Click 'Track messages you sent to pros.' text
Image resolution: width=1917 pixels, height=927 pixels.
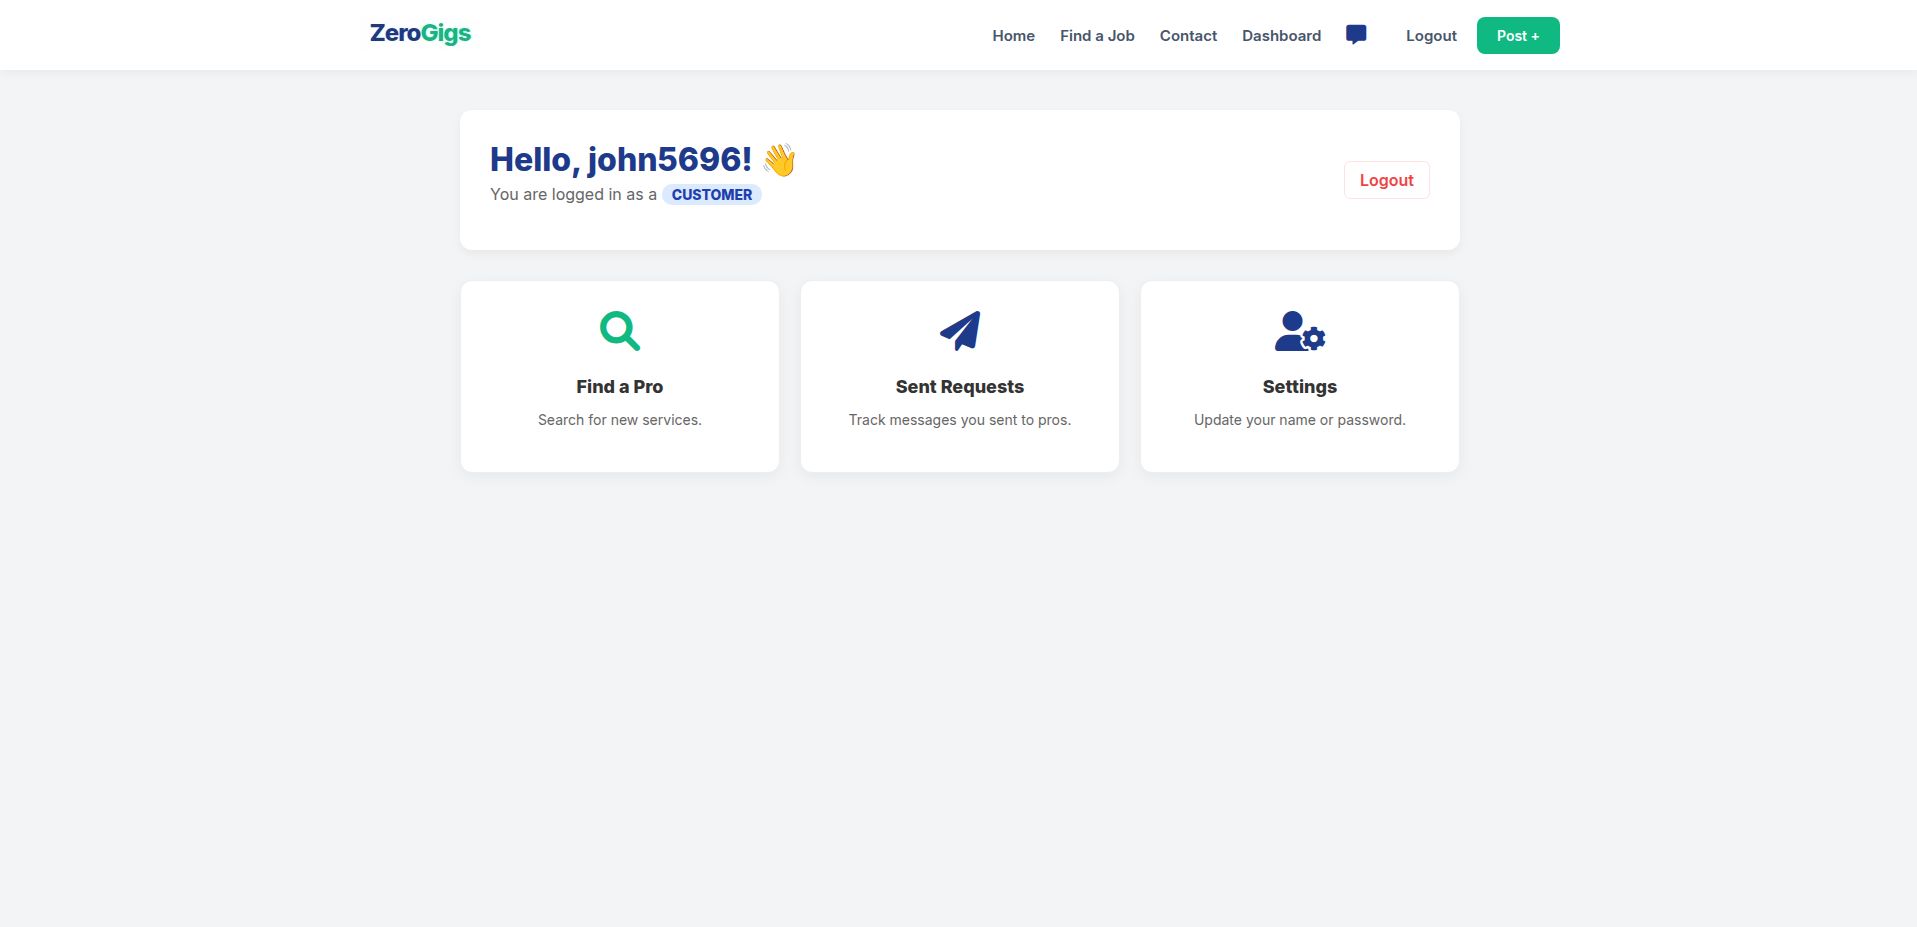point(960,420)
